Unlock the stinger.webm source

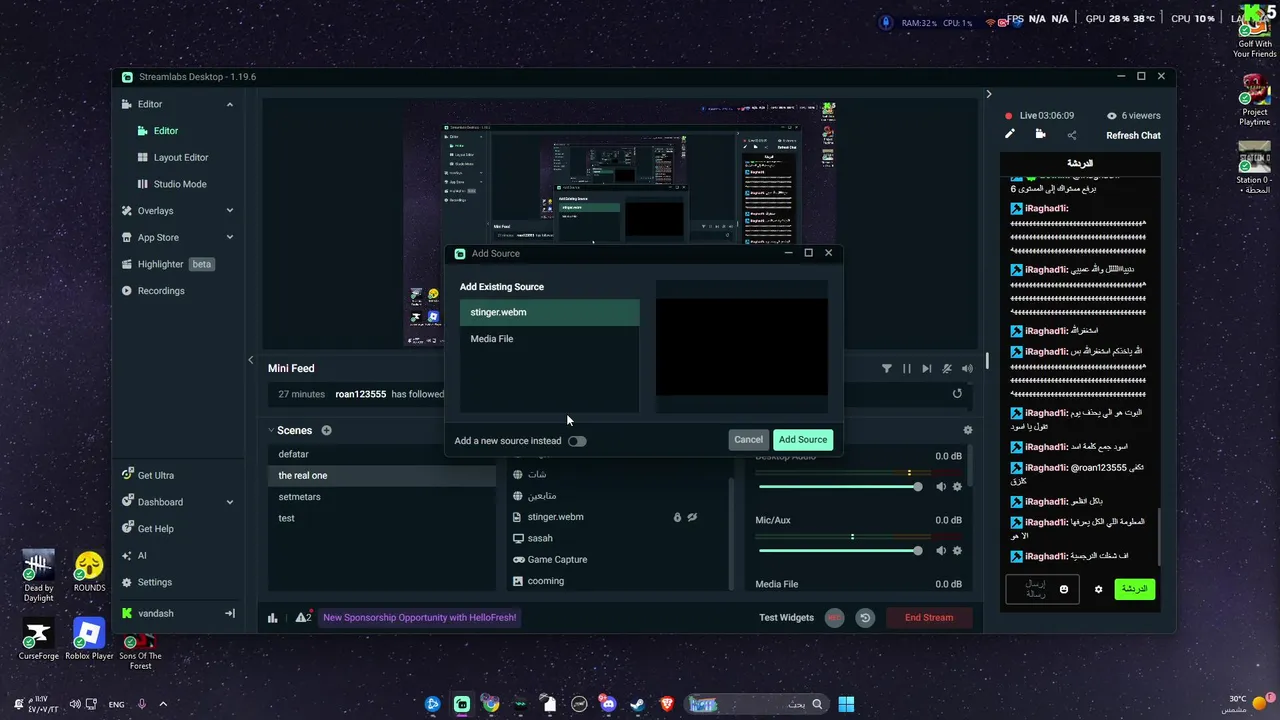point(677,517)
